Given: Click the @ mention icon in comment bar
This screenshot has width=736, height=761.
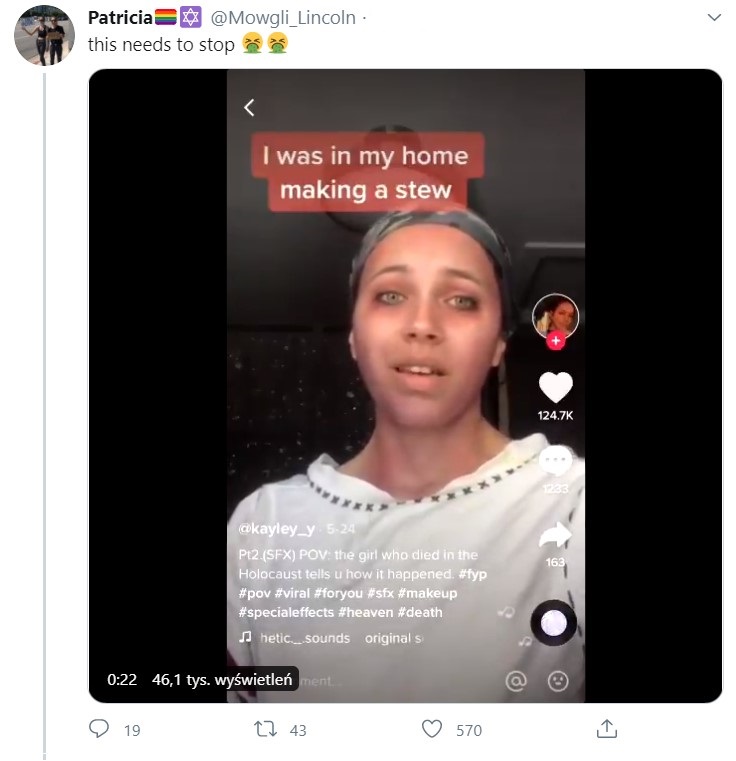Looking at the screenshot, I should click(516, 681).
